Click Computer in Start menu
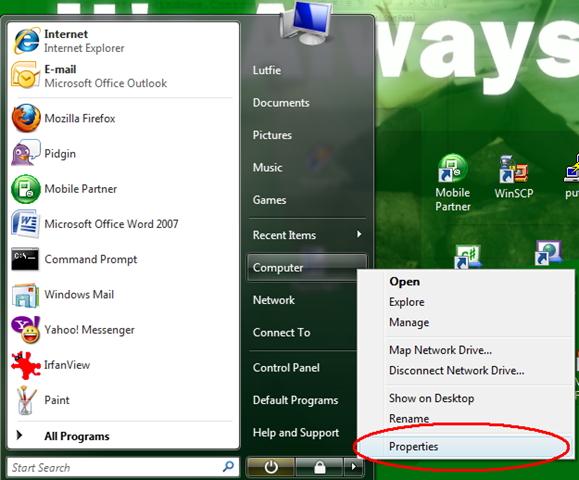Image resolution: width=579 pixels, height=480 pixels. [x=306, y=267]
